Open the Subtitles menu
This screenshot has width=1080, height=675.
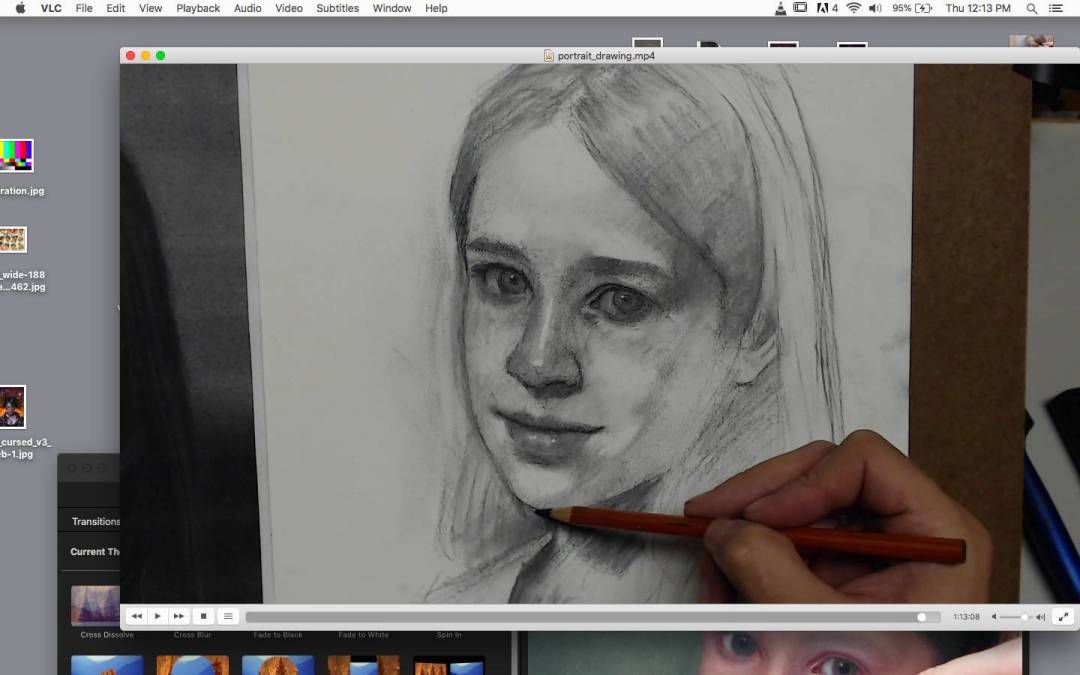(337, 8)
